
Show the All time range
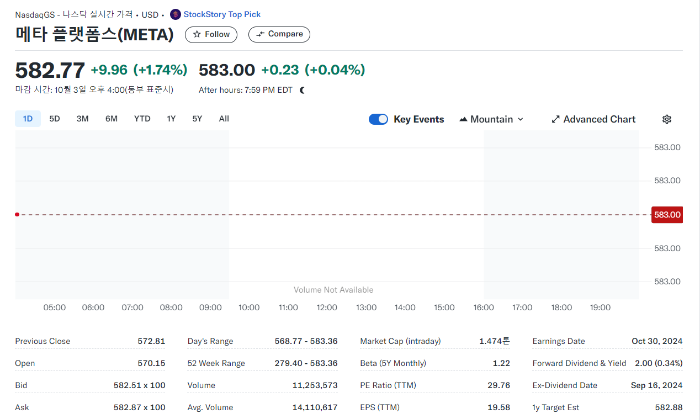pyautogui.click(x=224, y=119)
